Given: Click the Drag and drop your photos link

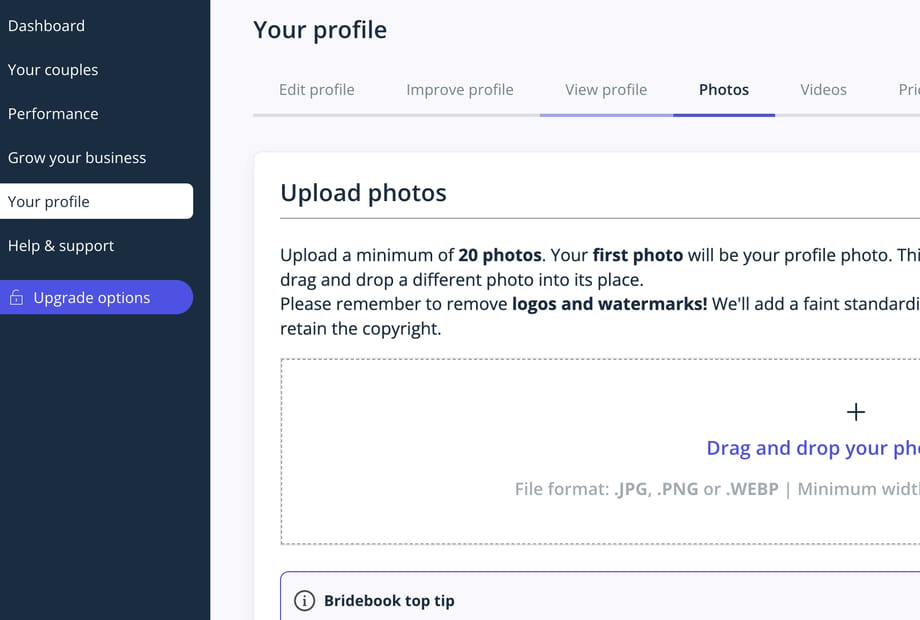Looking at the screenshot, I should pos(813,448).
